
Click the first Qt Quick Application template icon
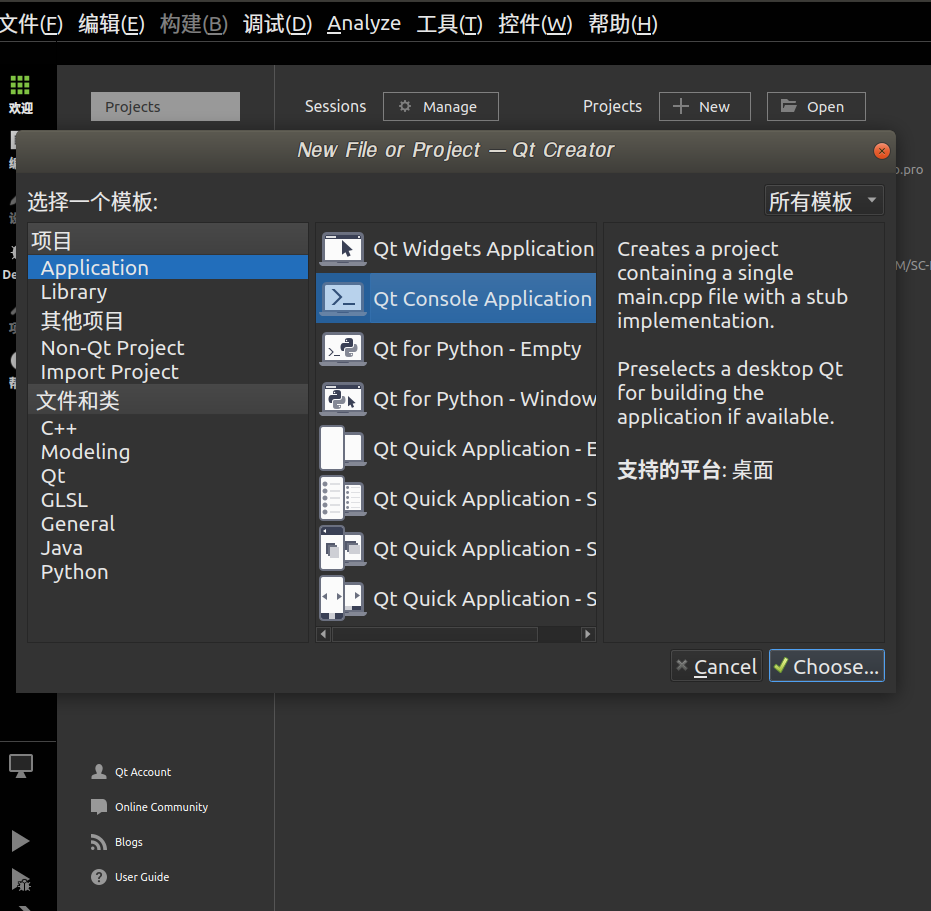coord(341,448)
